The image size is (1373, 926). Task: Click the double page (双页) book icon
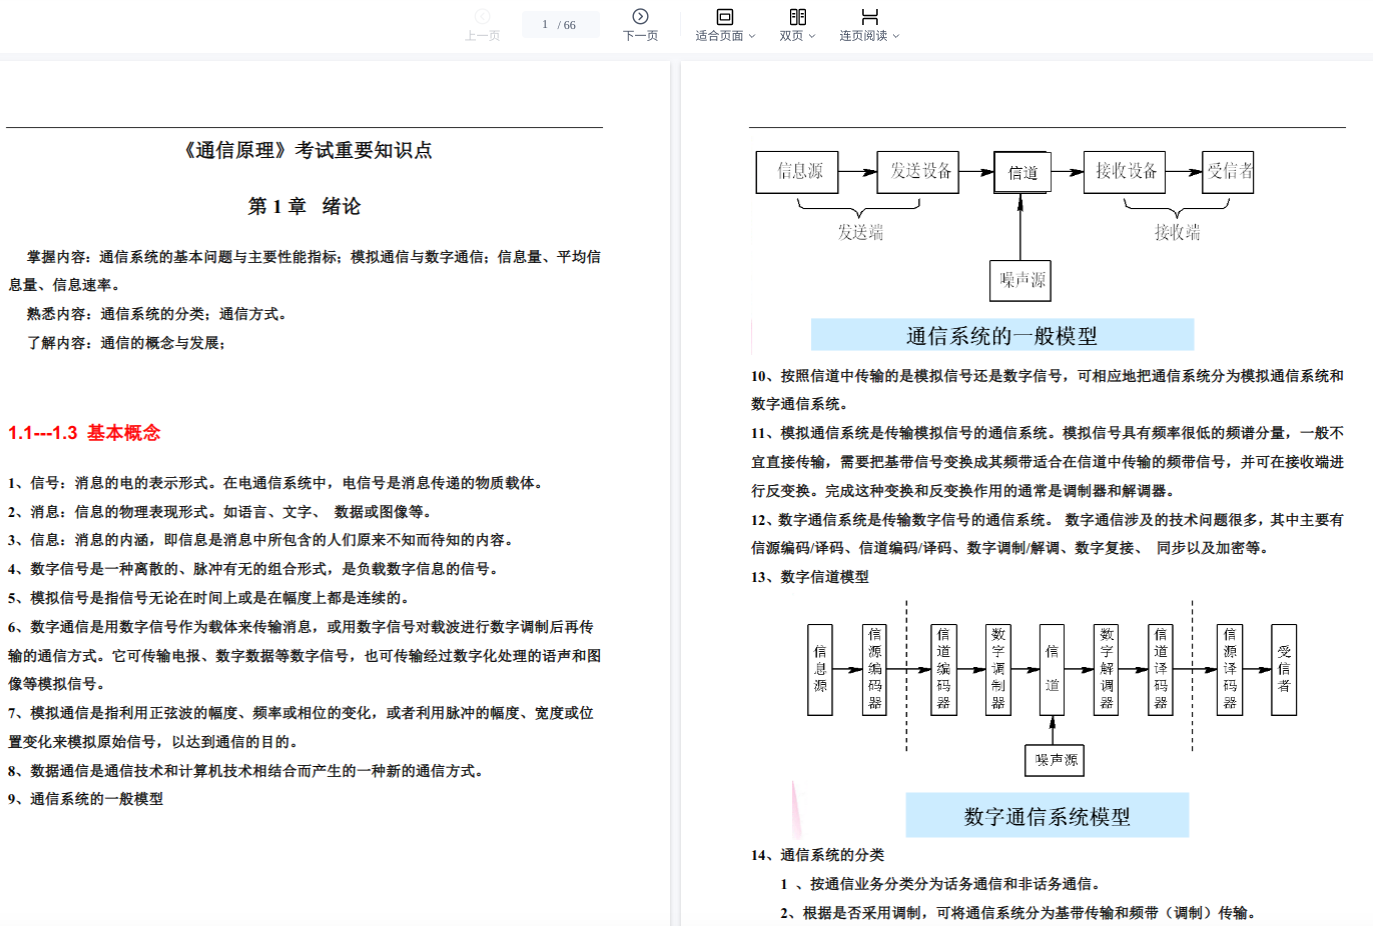tap(797, 17)
